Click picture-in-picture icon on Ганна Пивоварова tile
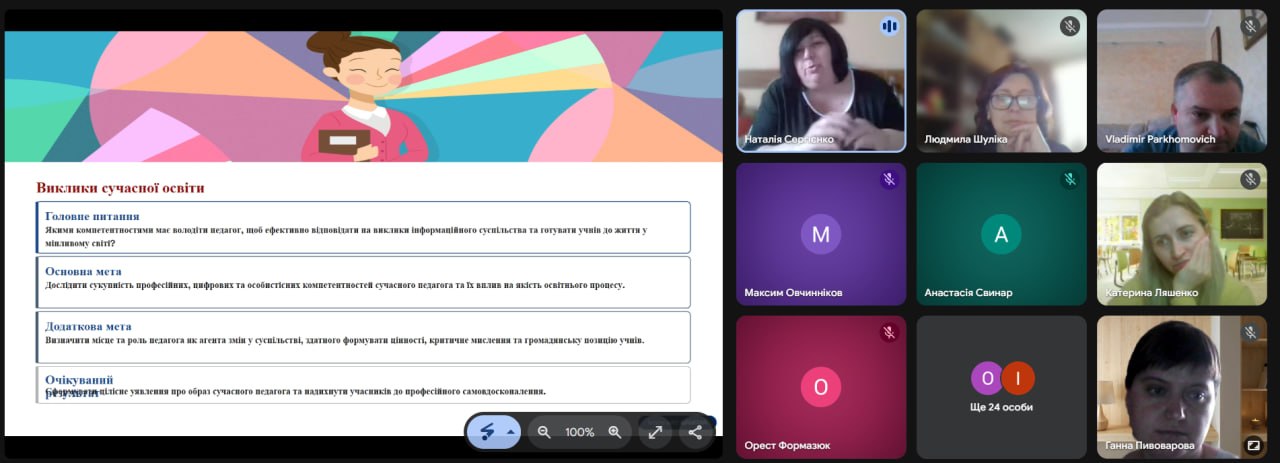The height and width of the screenshot is (463, 1280). click(1253, 445)
